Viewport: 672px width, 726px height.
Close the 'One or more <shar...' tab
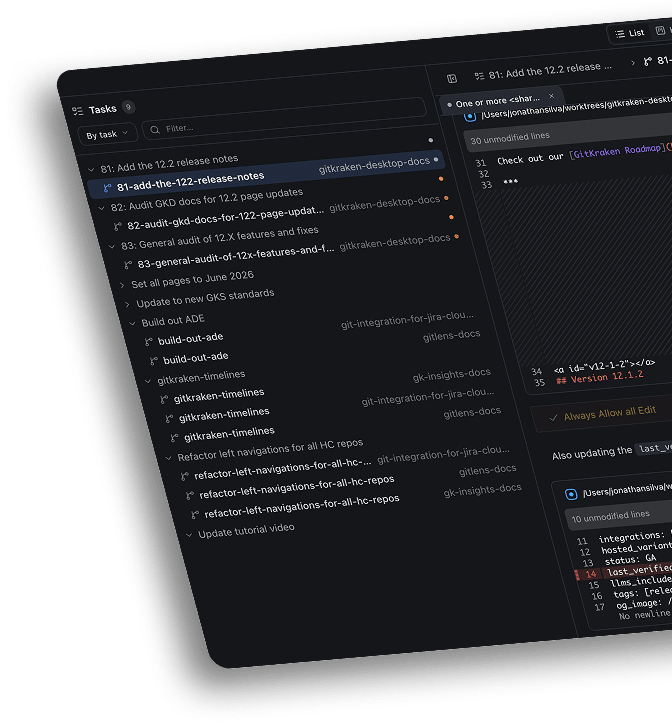tap(551, 96)
